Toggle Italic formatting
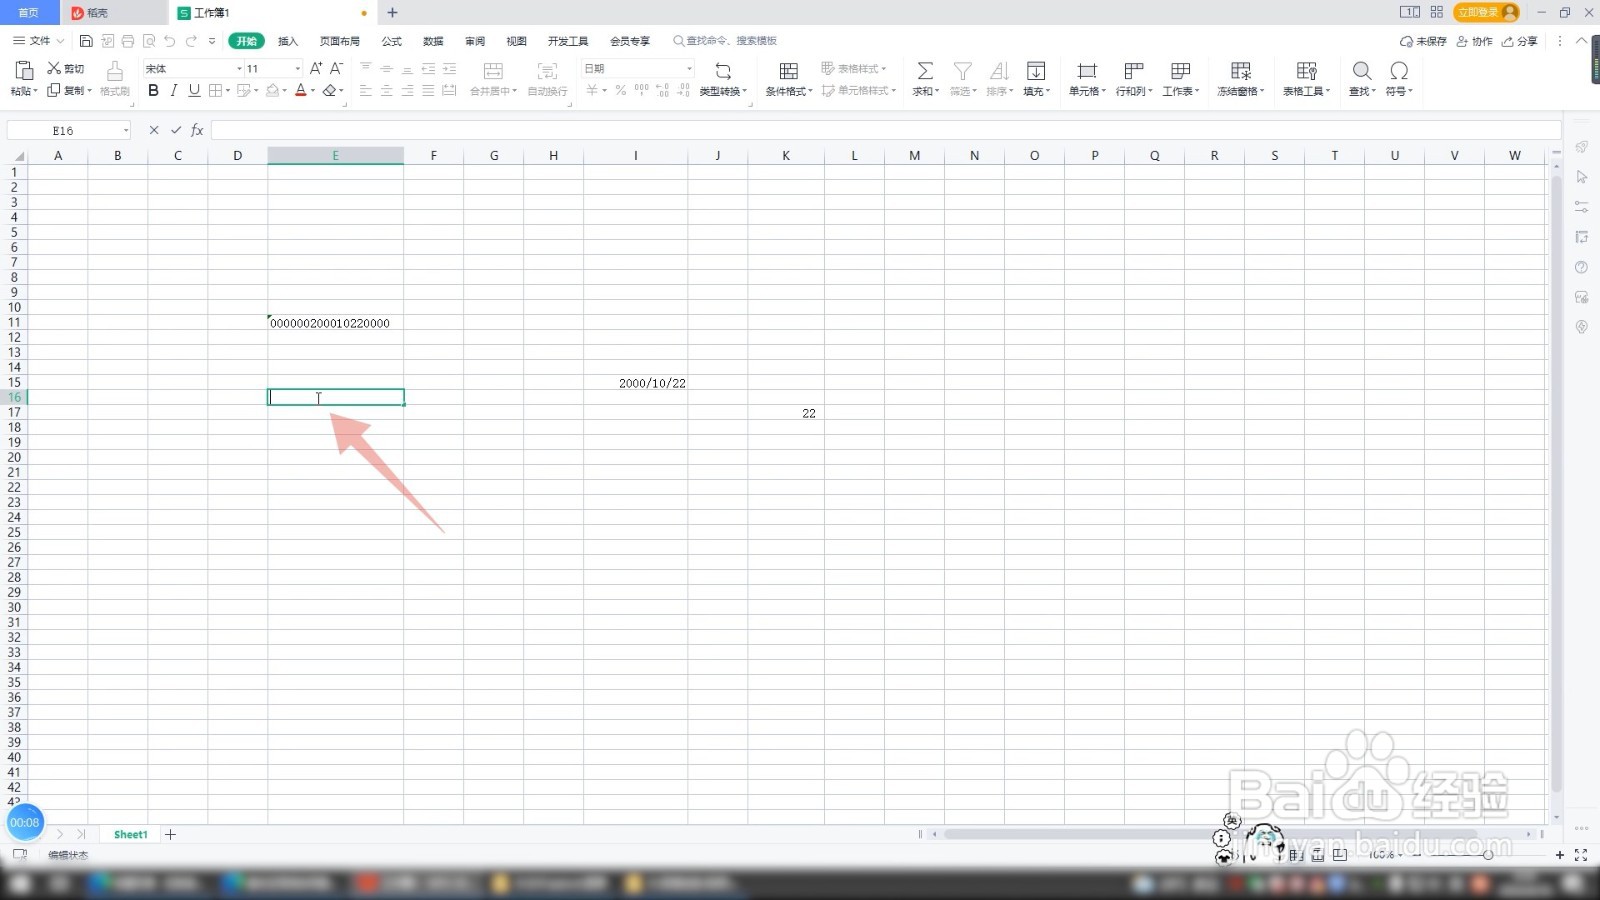The height and width of the screenshot is (900, 1600). [x=174, y=90]
